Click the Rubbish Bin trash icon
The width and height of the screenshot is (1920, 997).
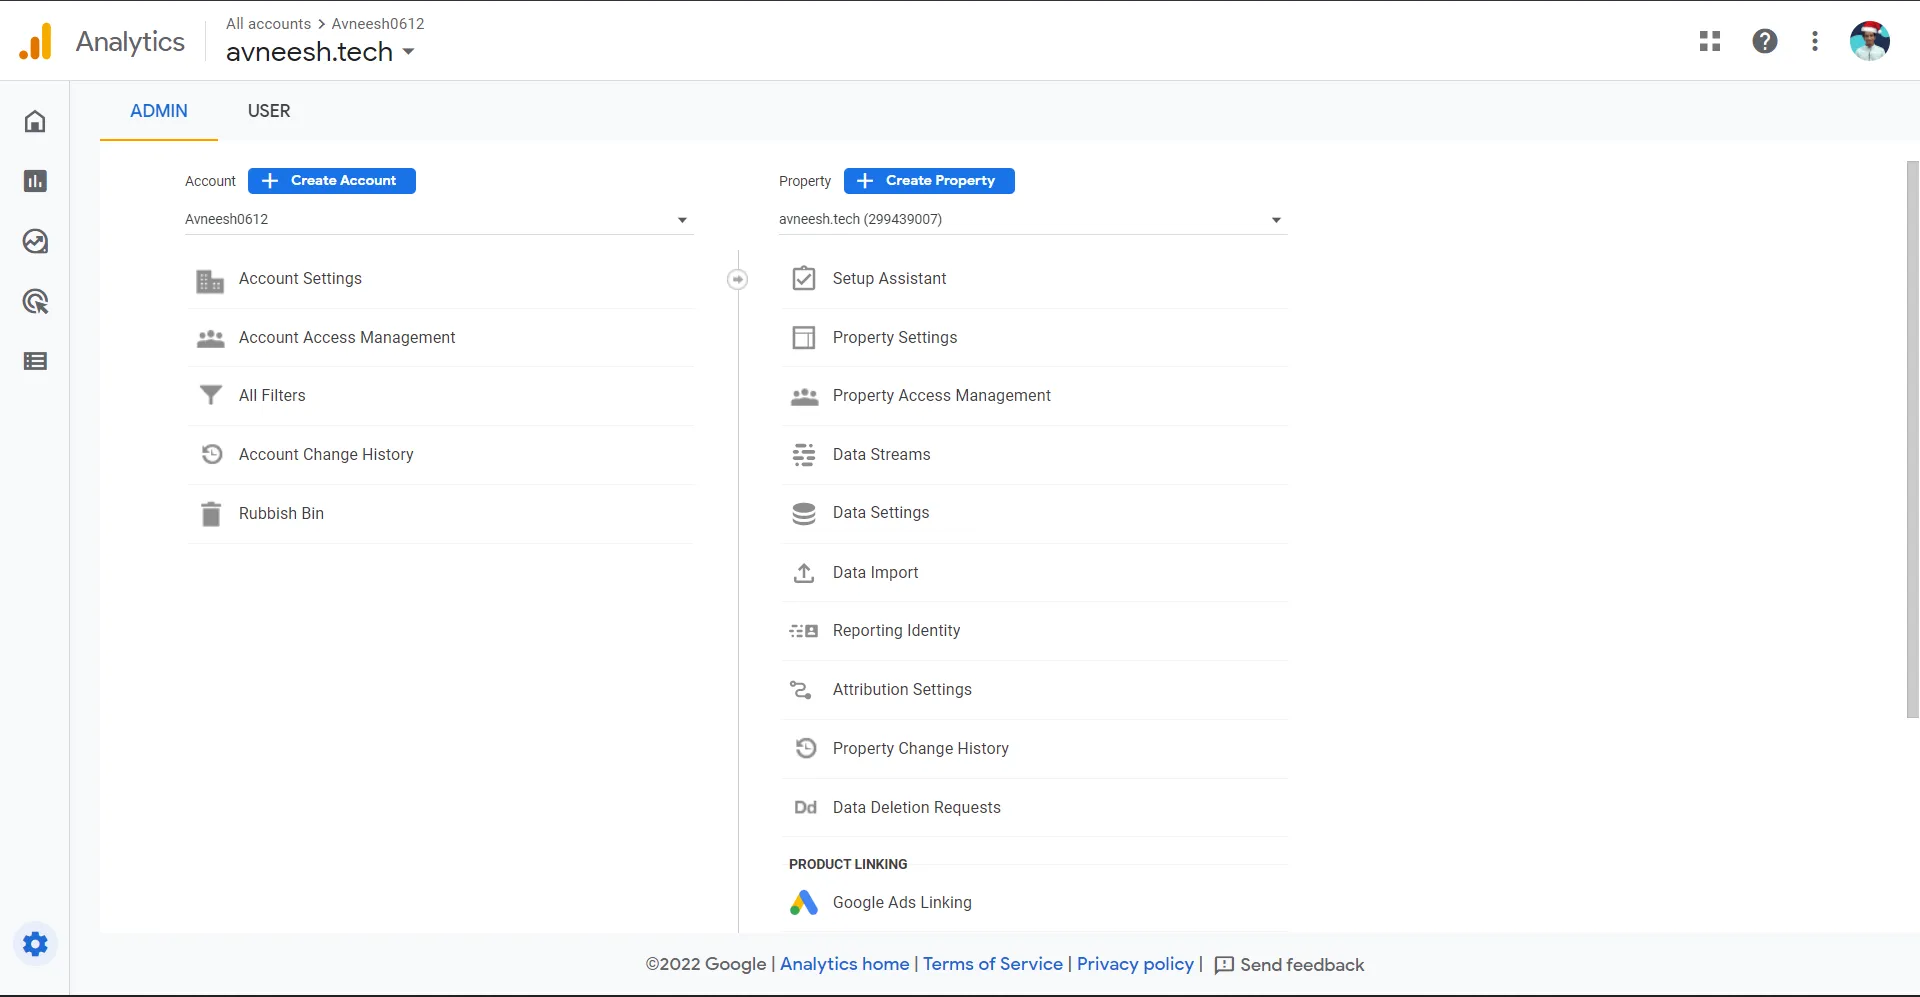pyautogui.click(x=210, y=514)
